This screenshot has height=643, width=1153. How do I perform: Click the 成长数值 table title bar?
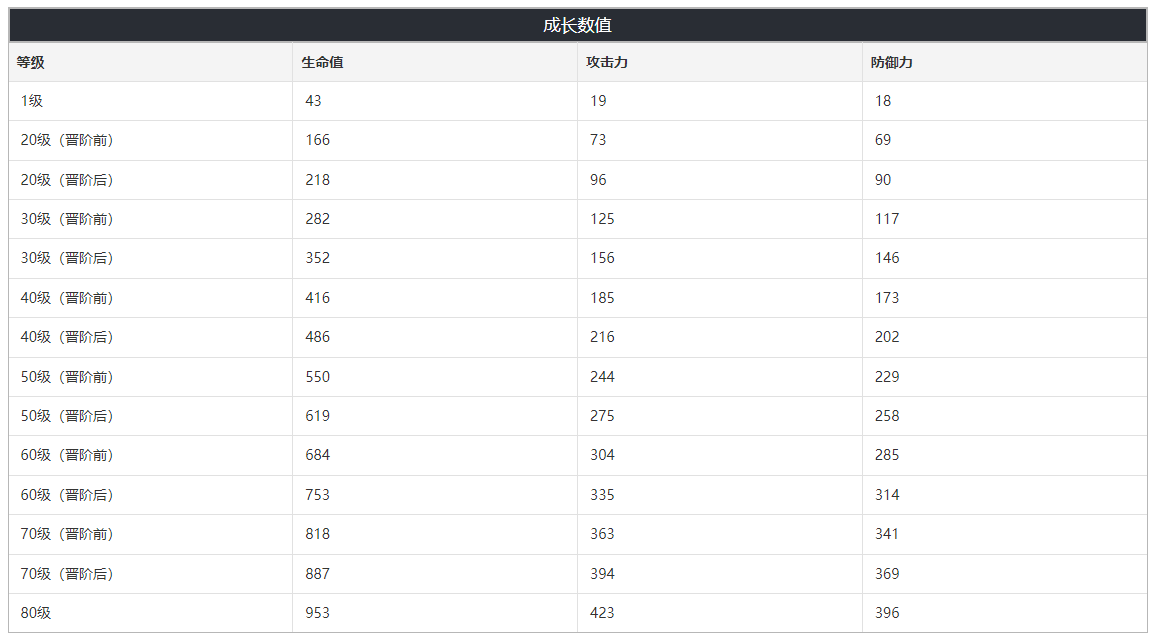[x=577, y=25]
